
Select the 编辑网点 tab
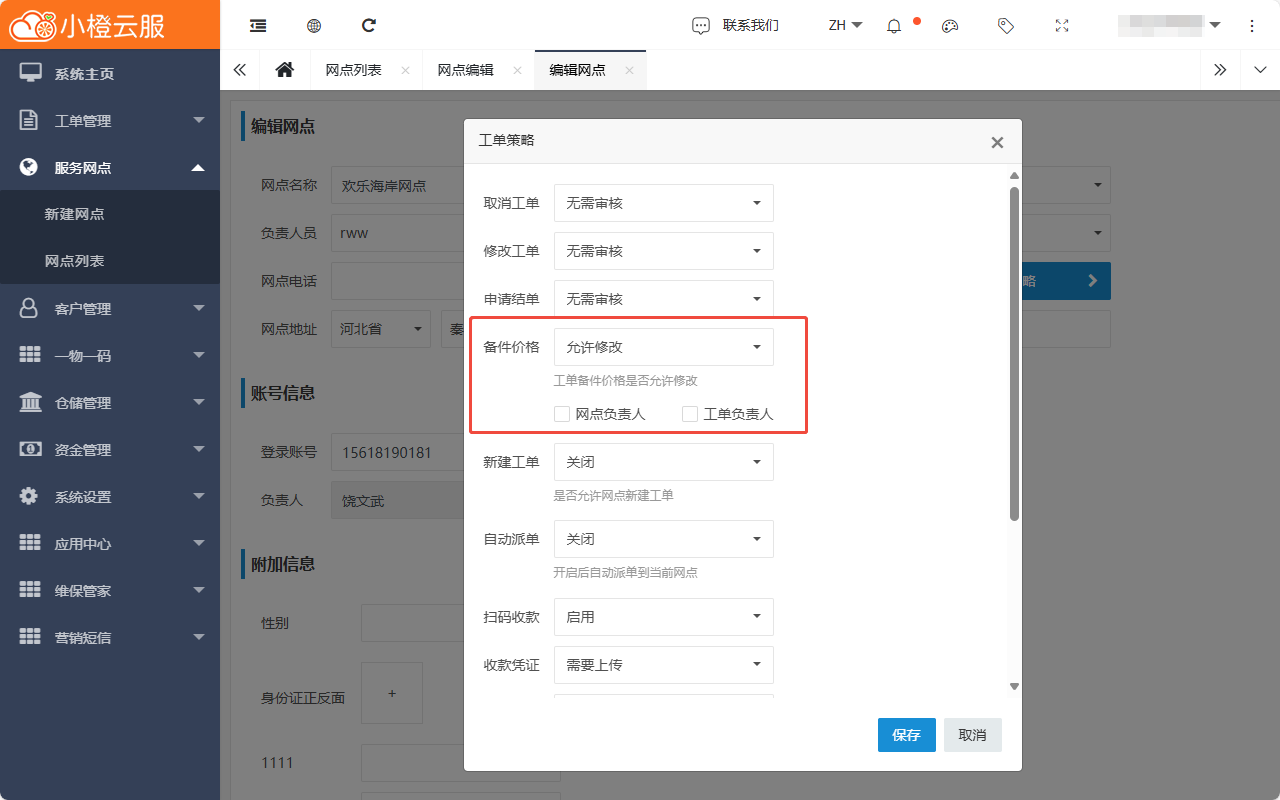[577, 71]
